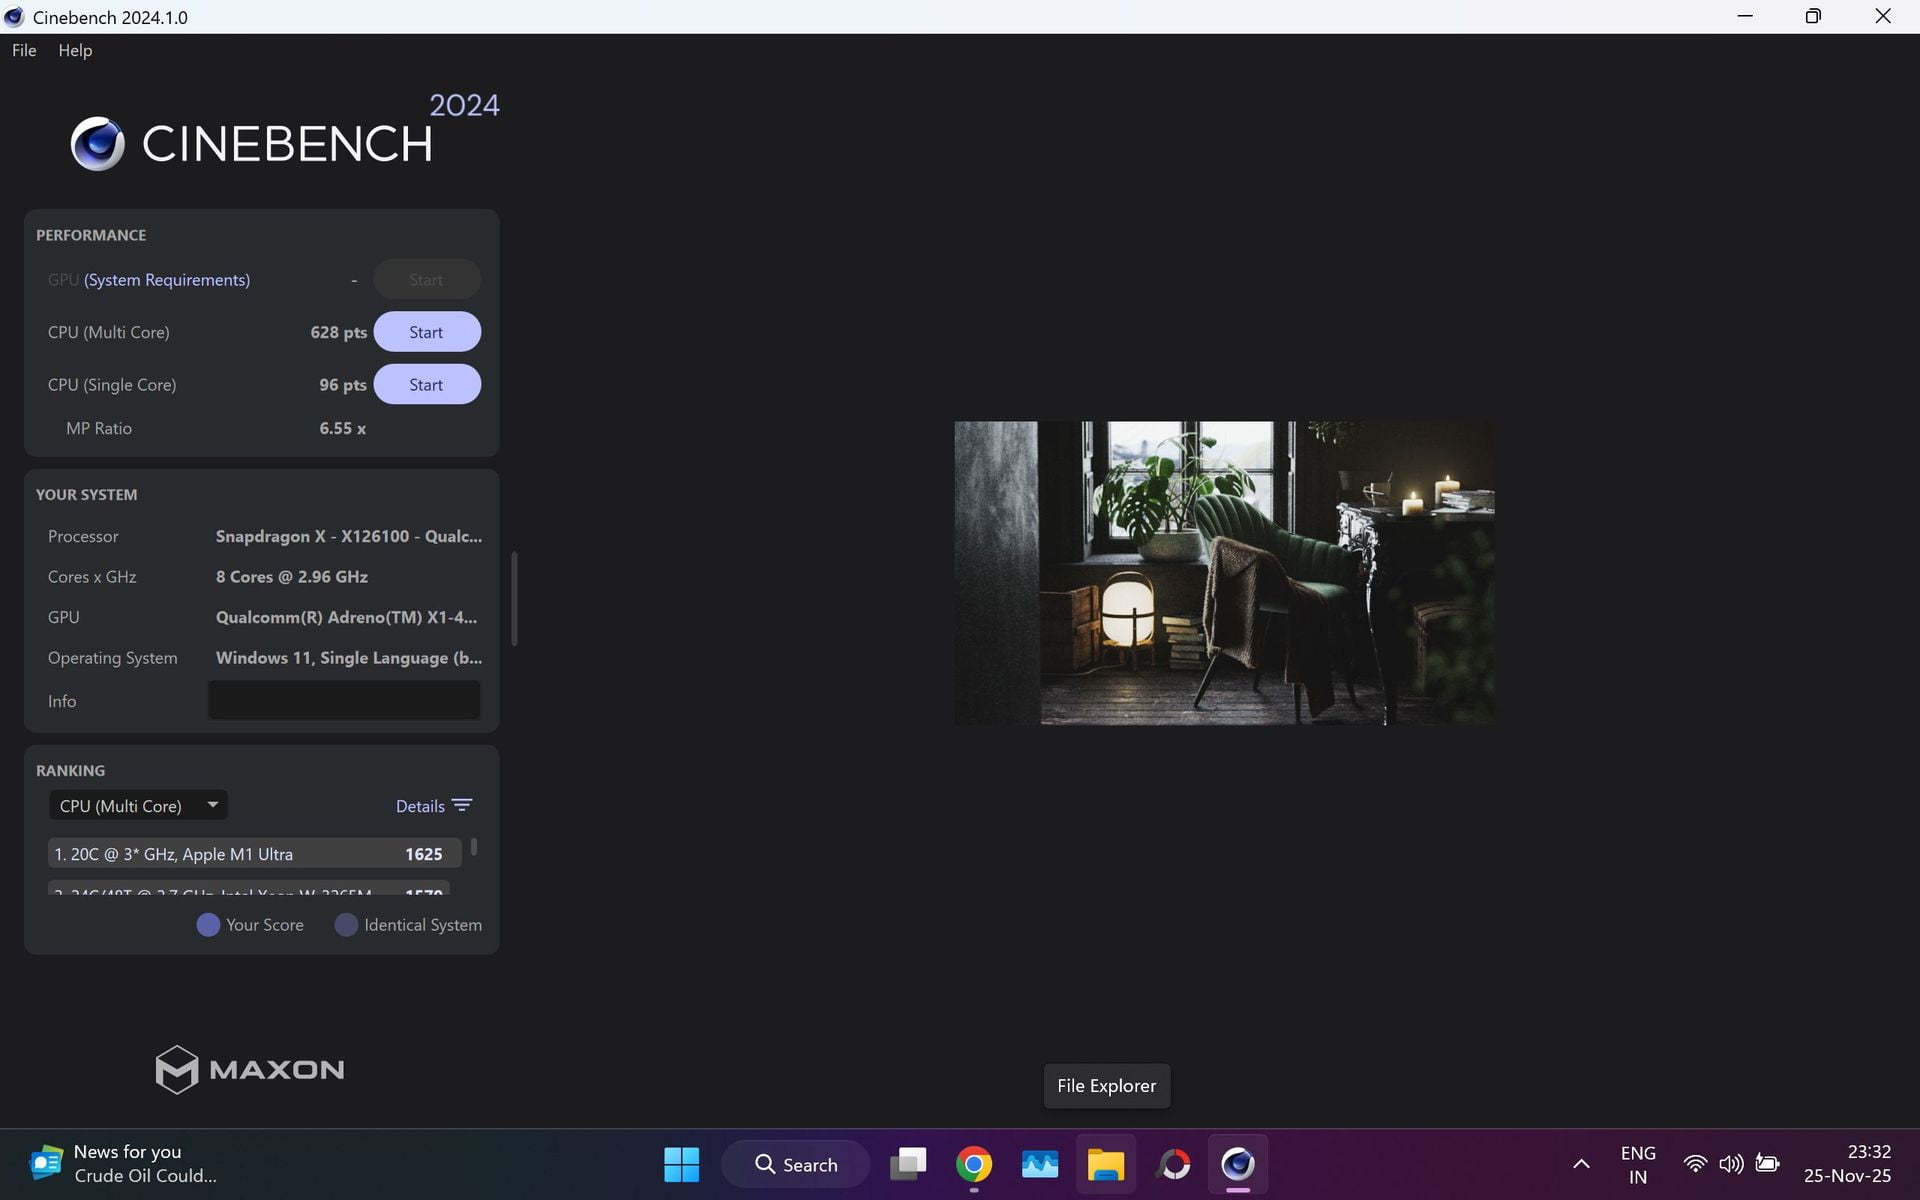Open the Details filter icon
The height and width of the screenshot is (1200, 1920).
(x=462, y=806)
